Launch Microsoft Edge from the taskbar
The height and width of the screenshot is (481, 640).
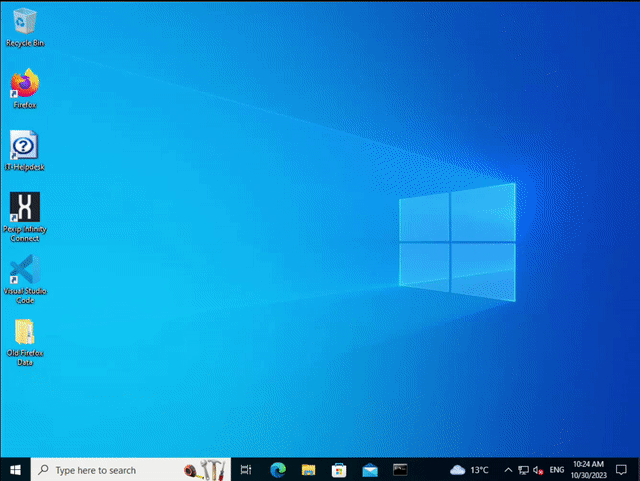[x=277, y=469]
